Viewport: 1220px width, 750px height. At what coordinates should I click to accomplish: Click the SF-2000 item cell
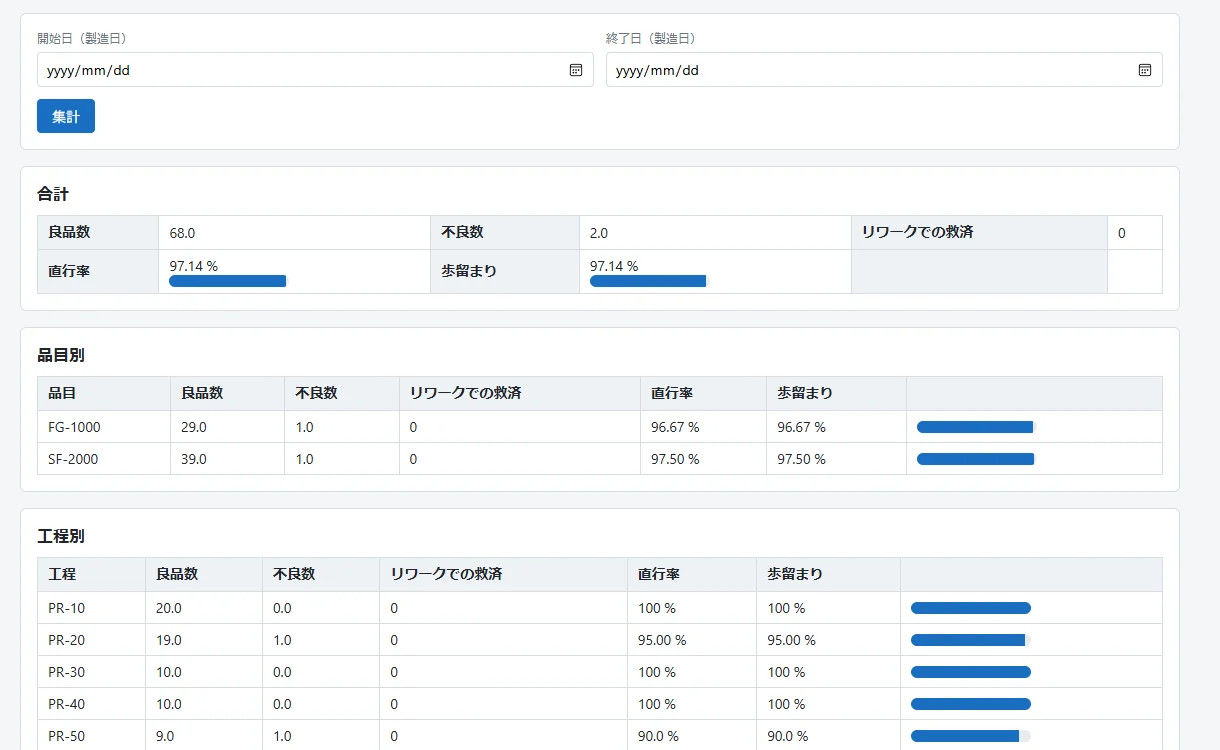(104, 459)
